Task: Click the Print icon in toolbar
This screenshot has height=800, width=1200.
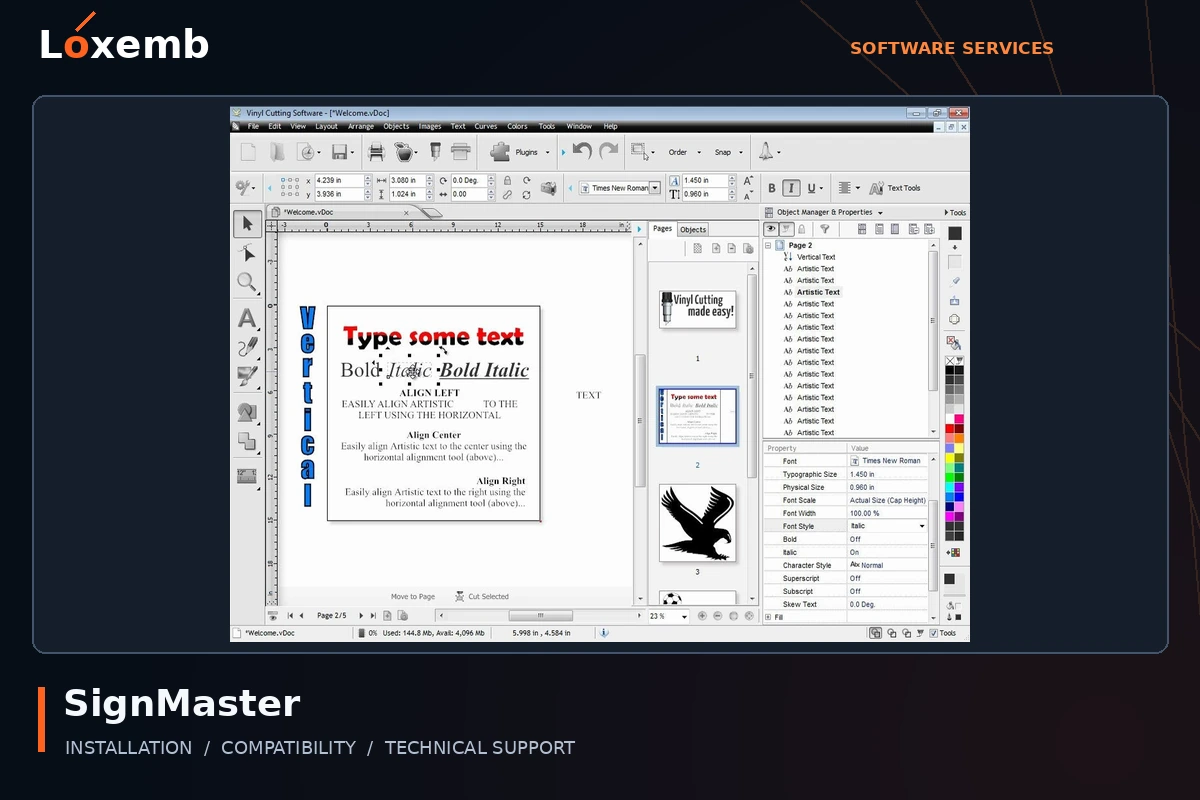Action: coord(376,152)
